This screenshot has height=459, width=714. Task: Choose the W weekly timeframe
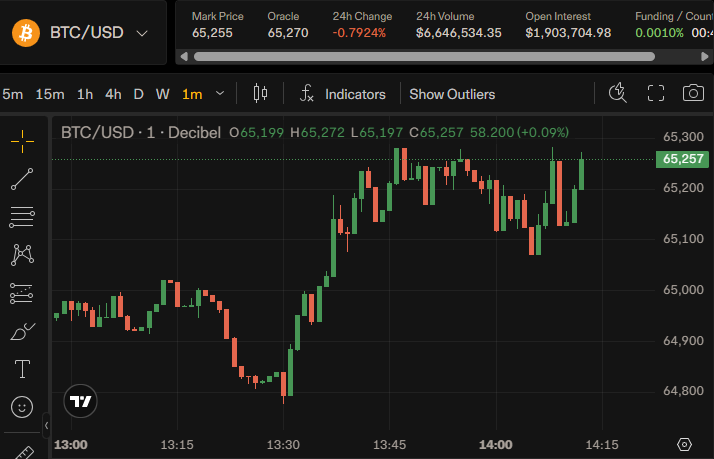pos(163,94)
